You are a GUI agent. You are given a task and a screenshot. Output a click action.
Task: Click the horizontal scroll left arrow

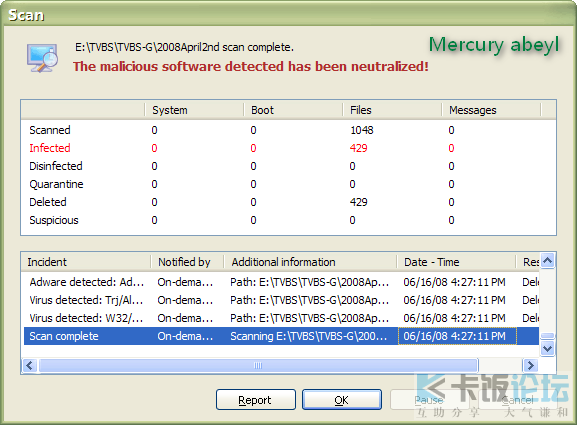click(x=30, y=365)
